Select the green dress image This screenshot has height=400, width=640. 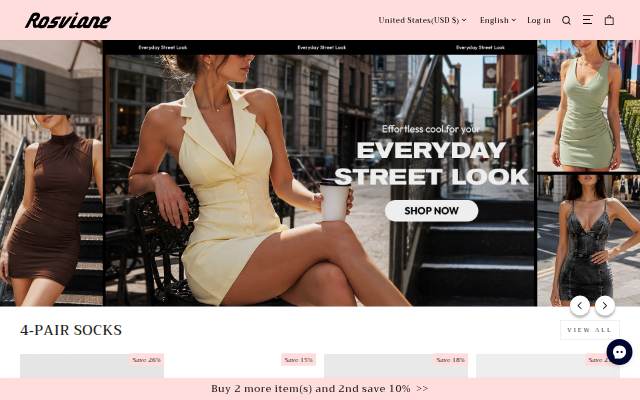point(588,106)
